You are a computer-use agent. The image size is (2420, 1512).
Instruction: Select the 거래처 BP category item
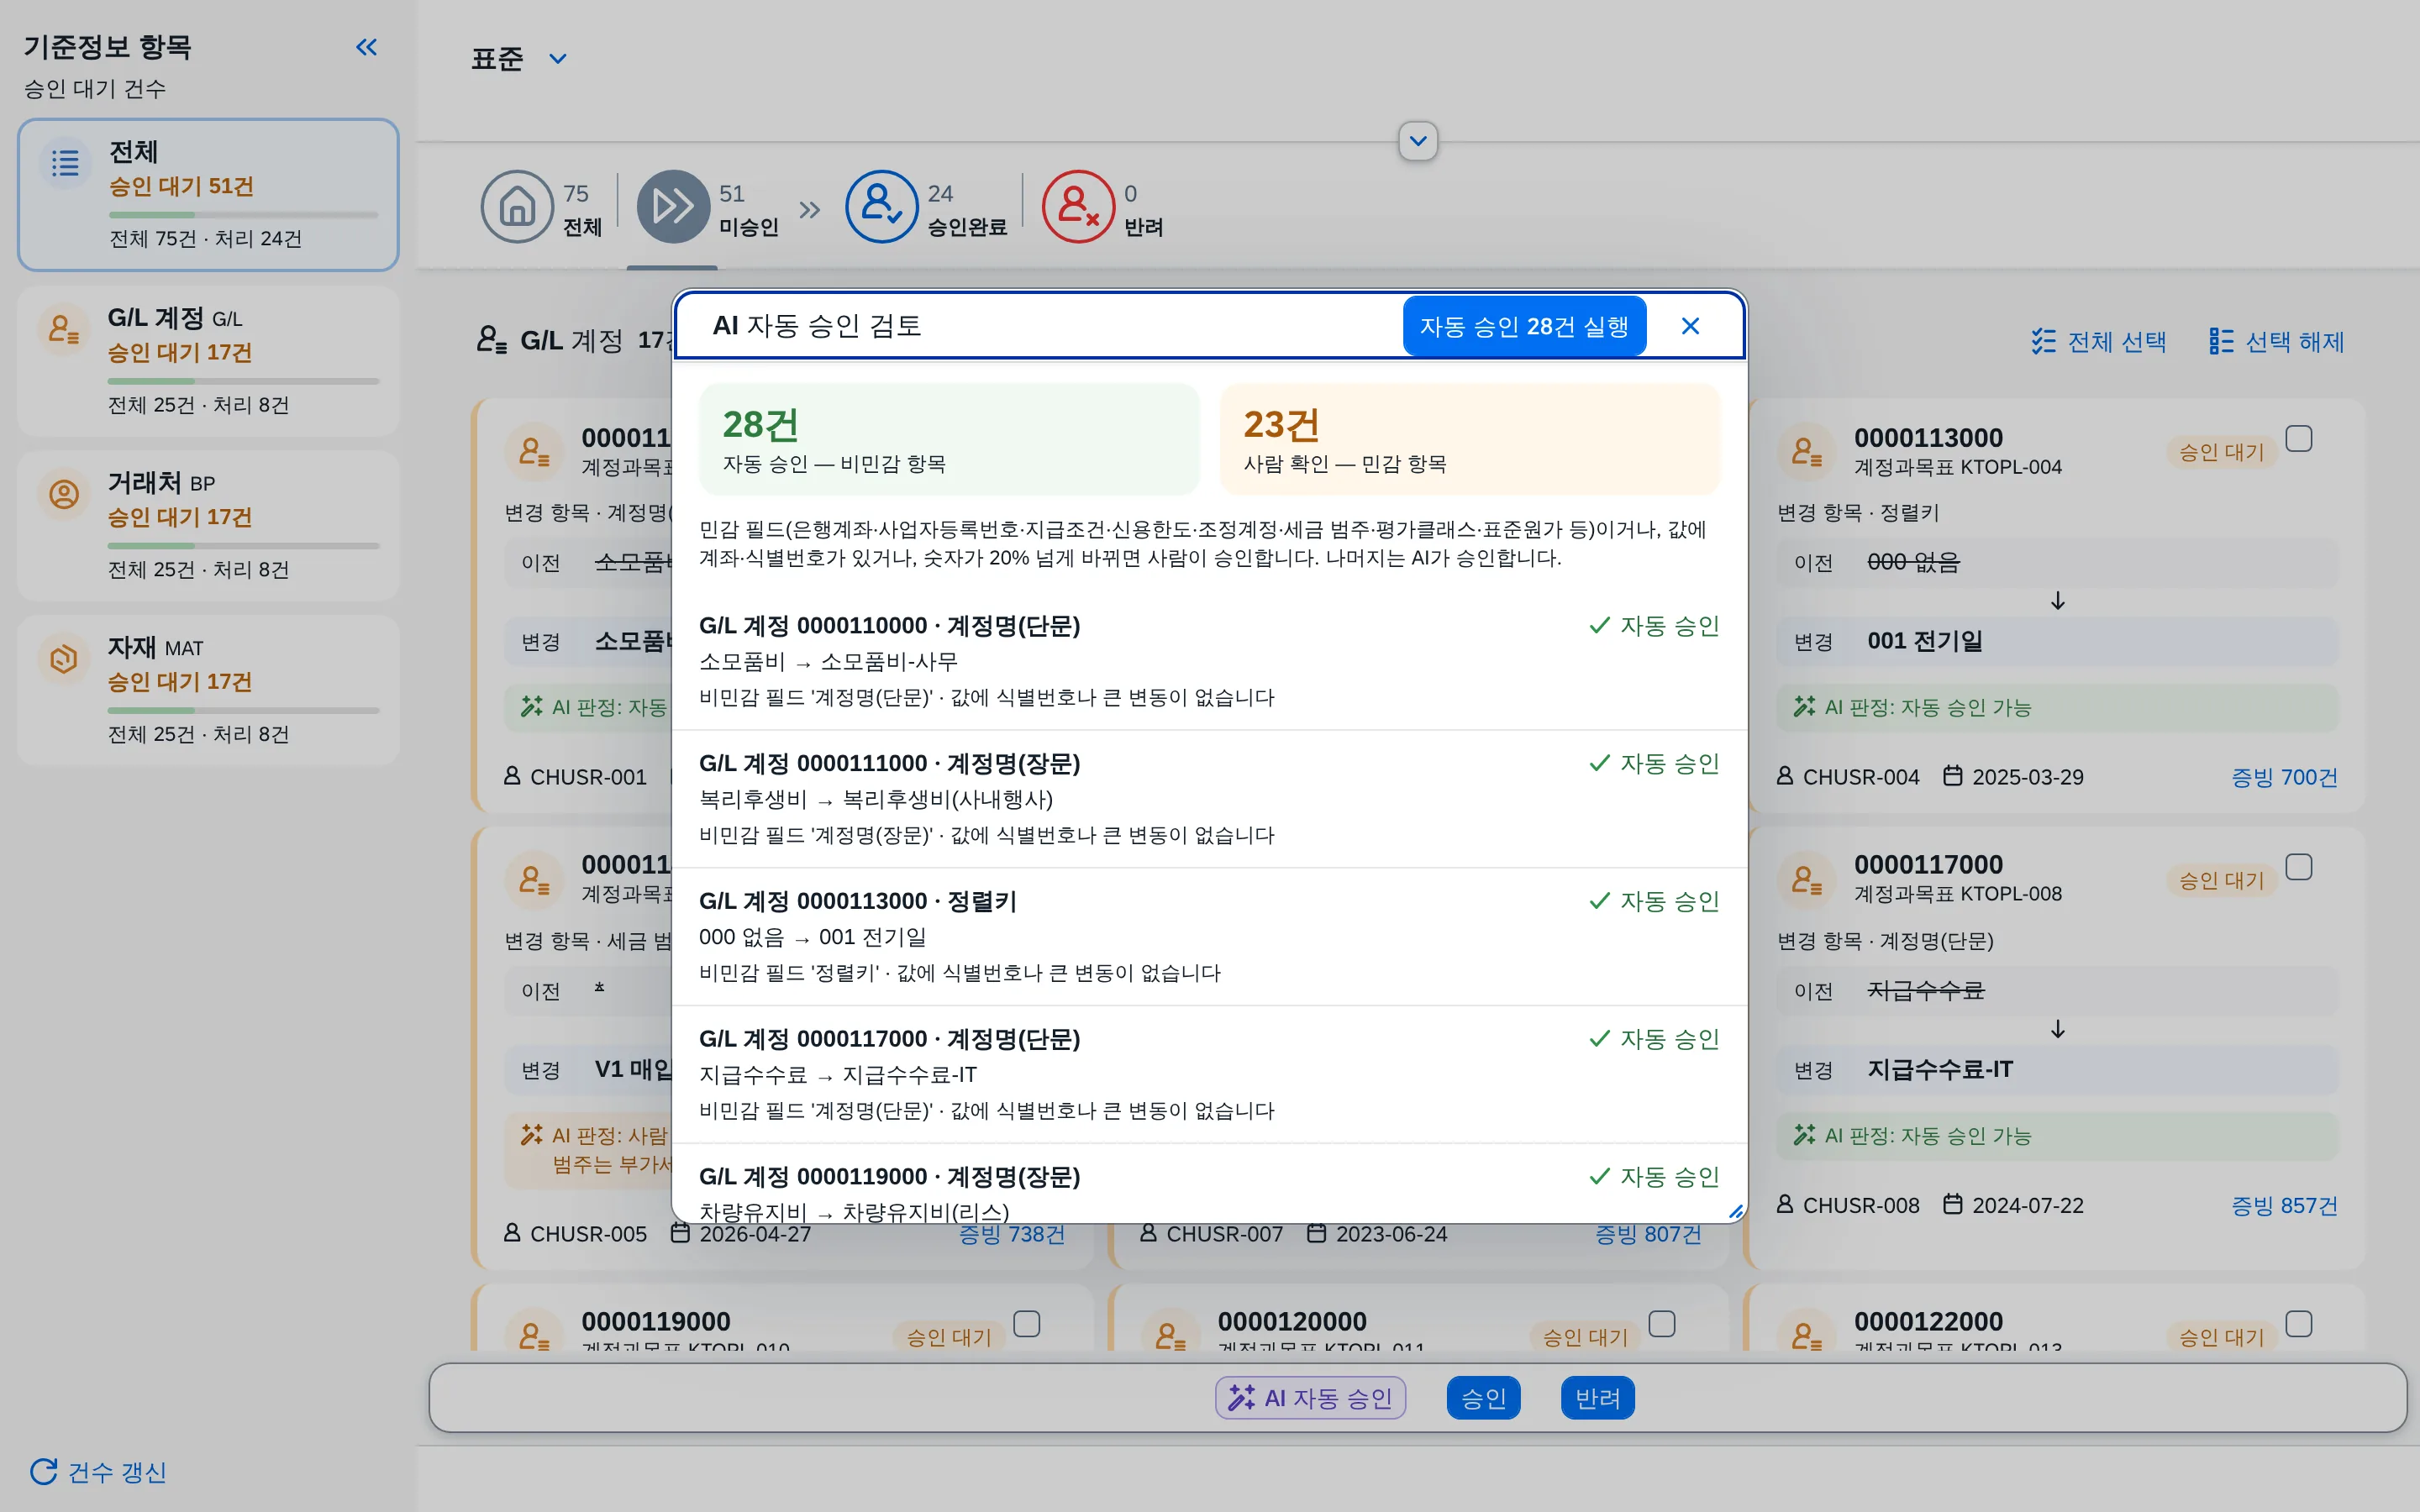click(x=208, y=526)
